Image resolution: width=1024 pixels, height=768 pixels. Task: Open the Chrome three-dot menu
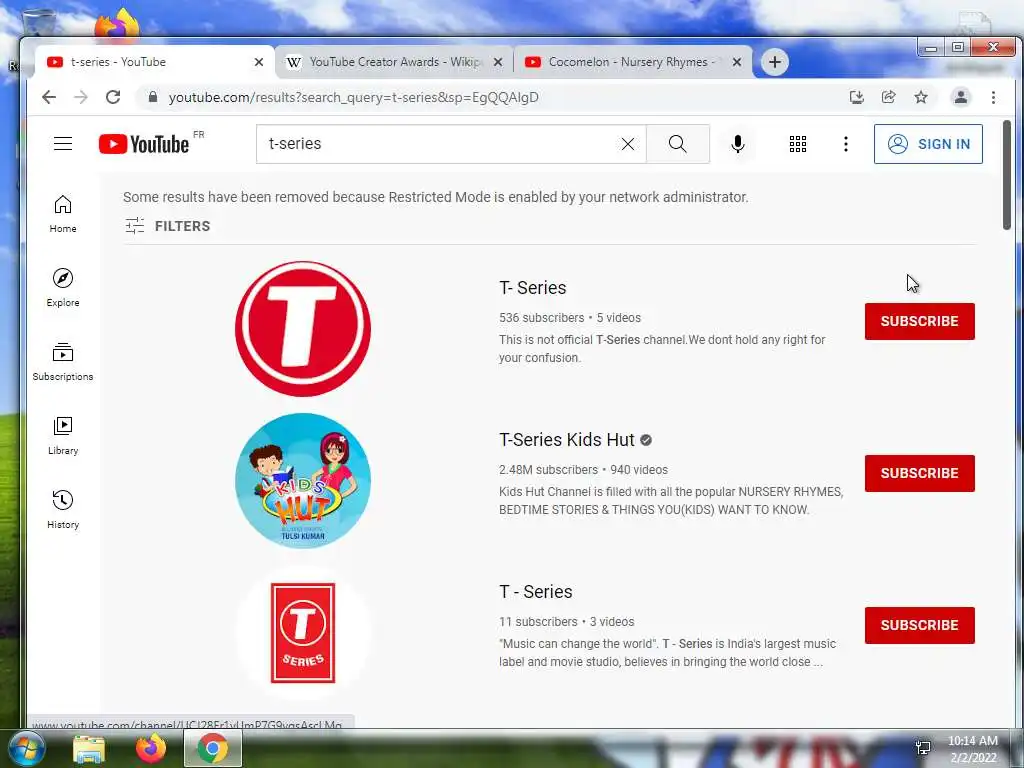(993, 97)
